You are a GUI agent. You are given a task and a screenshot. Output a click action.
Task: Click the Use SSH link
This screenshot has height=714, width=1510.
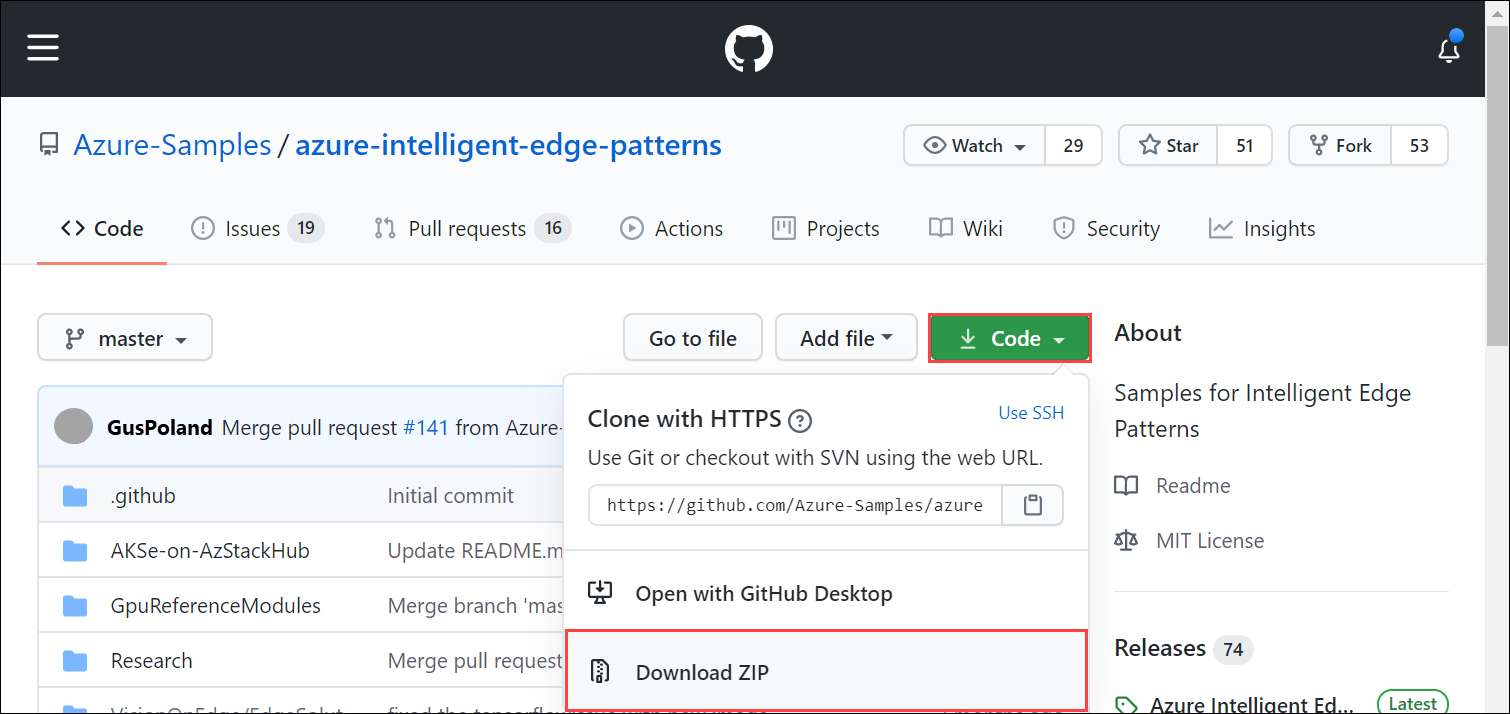pyautogui.click(x=1031, y=413)
